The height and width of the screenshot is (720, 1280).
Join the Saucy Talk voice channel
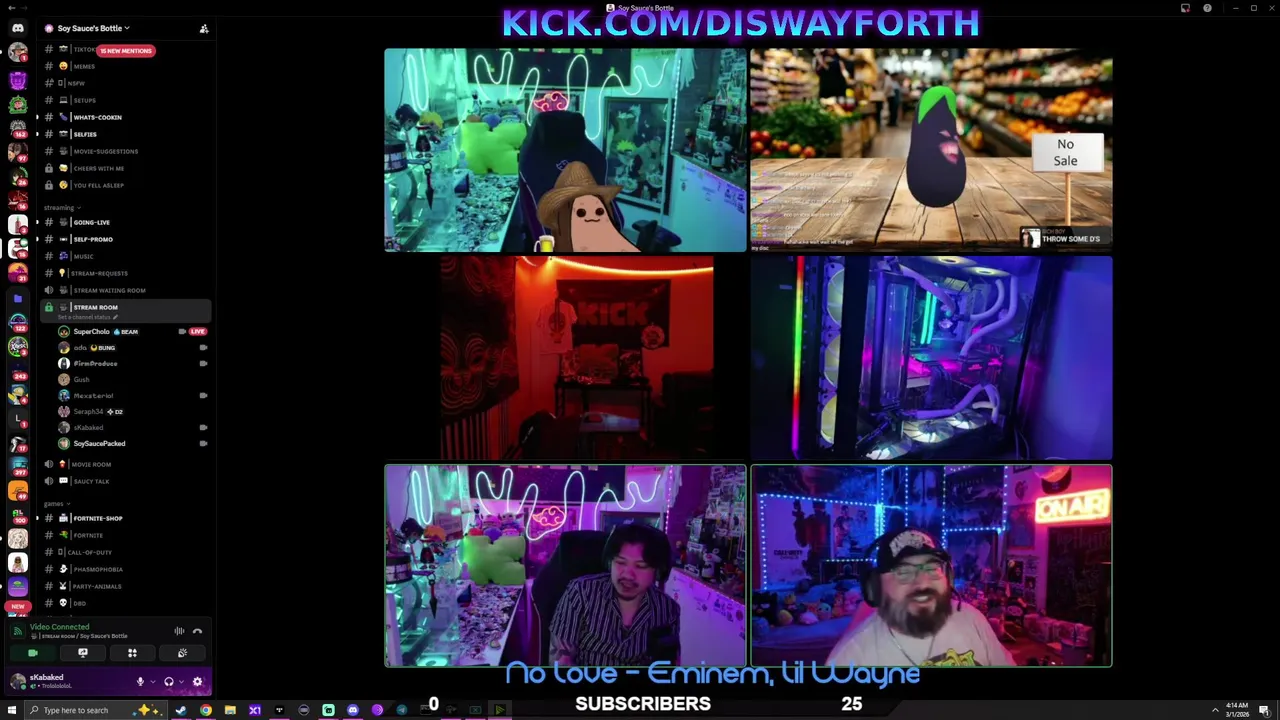[x=125, y=481]
